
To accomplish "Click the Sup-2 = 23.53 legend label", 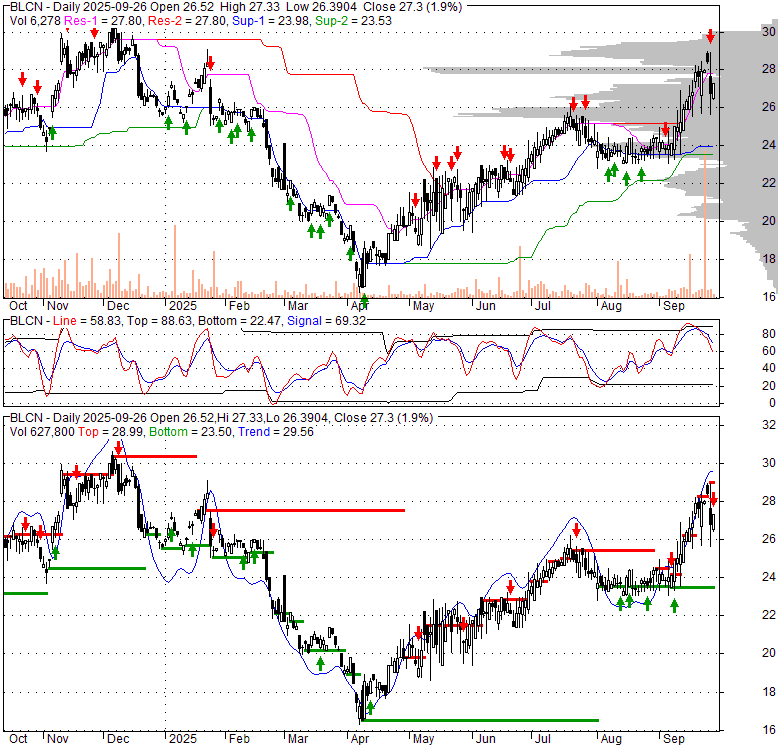I will [x=353, y=21].
